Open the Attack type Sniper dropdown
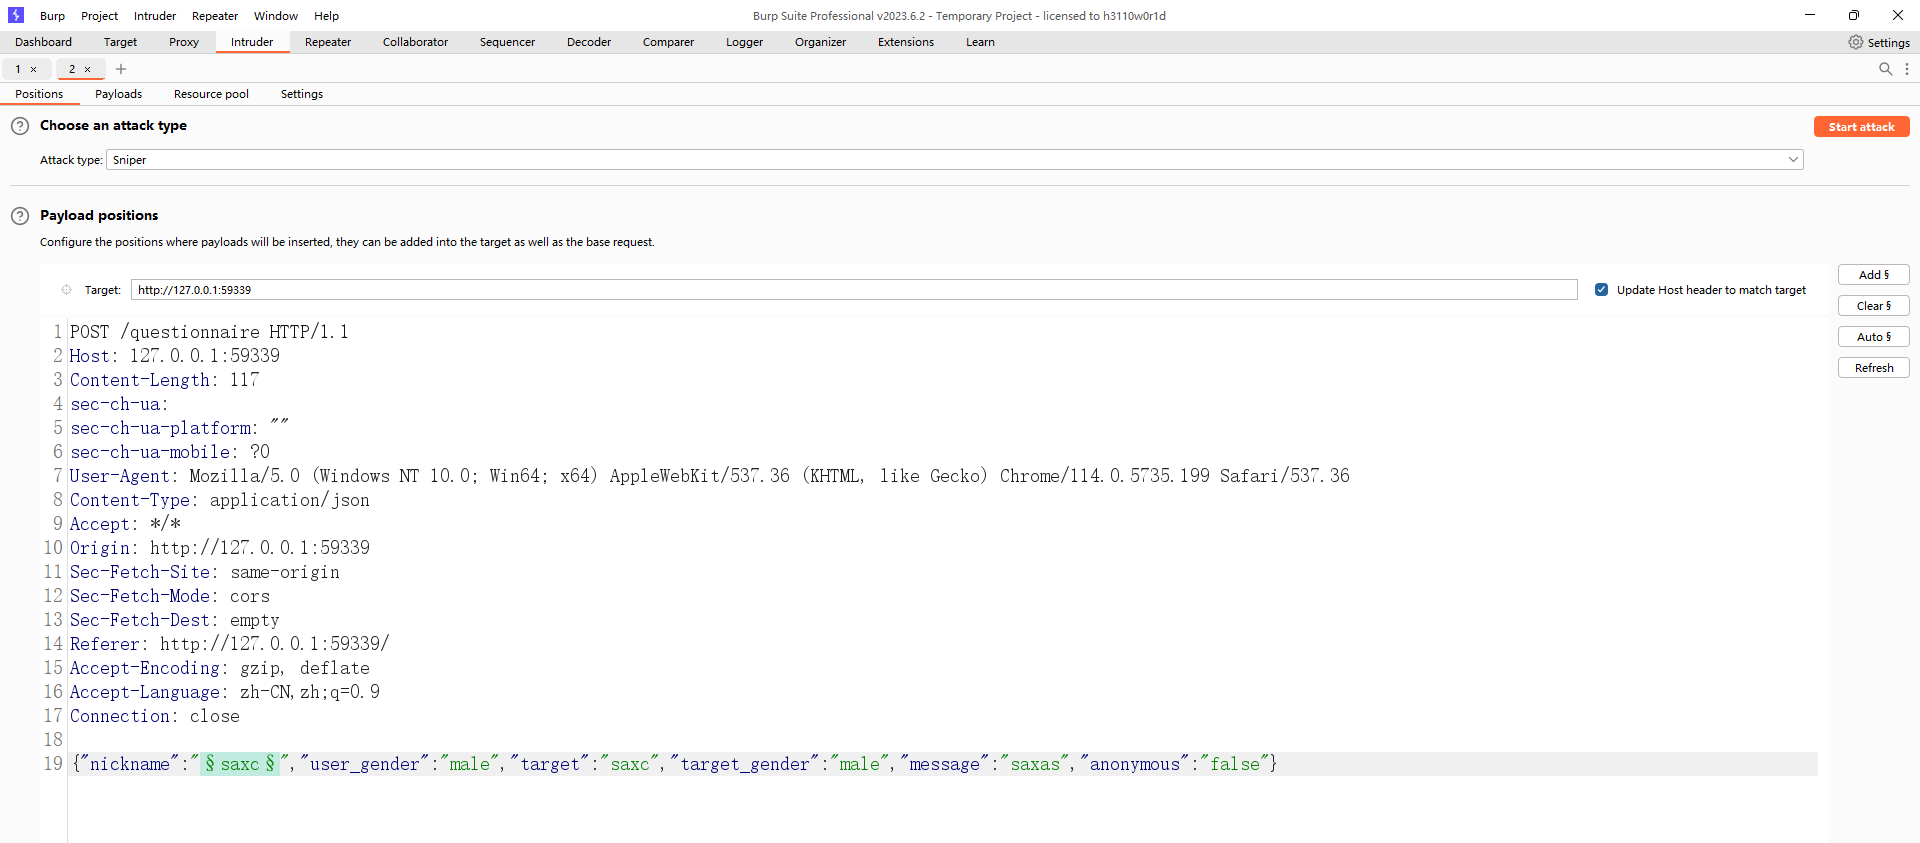Image resolution: width=1920 pixels, height=843 pixels. 955,160
